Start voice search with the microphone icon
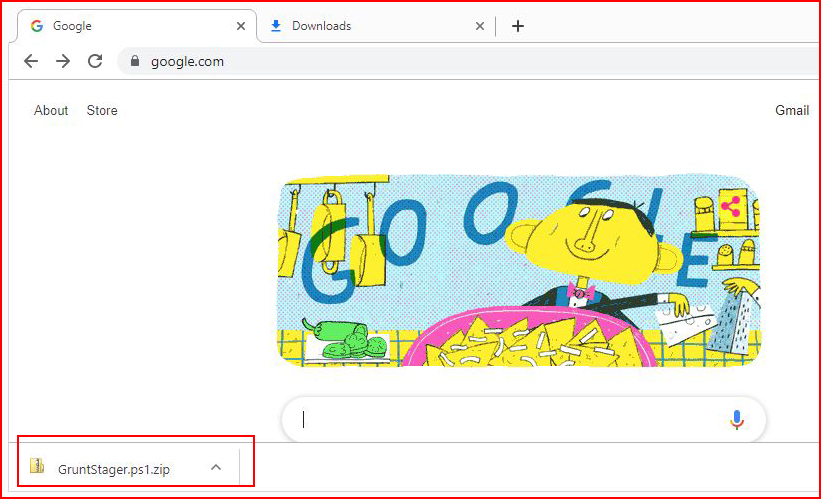This screenshot has width=821, height=499. pyautogui.click(x=736, y=419)
